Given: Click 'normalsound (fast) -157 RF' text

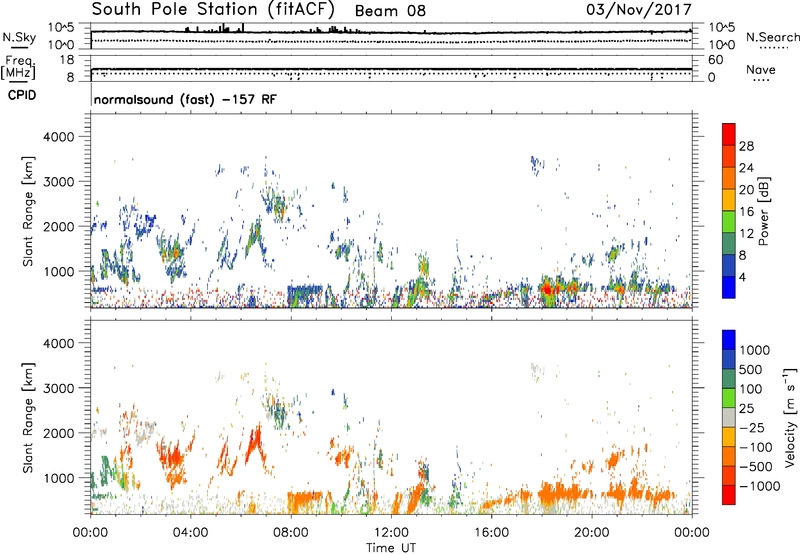Looking at the screenshot, I should (185, 99).
